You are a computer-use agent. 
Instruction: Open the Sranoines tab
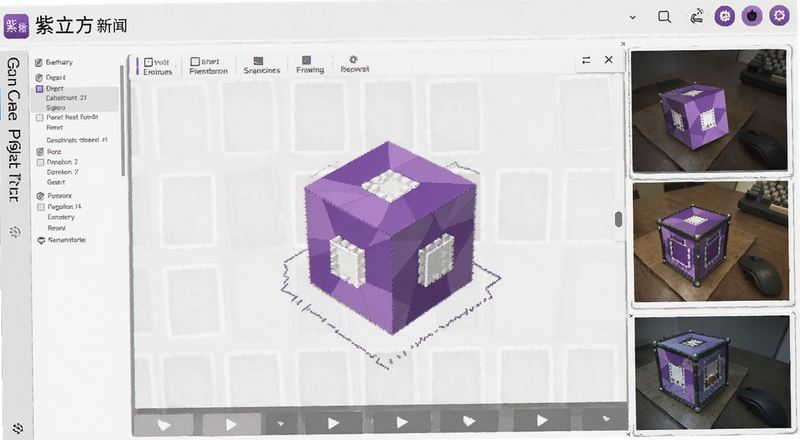click(x=262, y=66)
